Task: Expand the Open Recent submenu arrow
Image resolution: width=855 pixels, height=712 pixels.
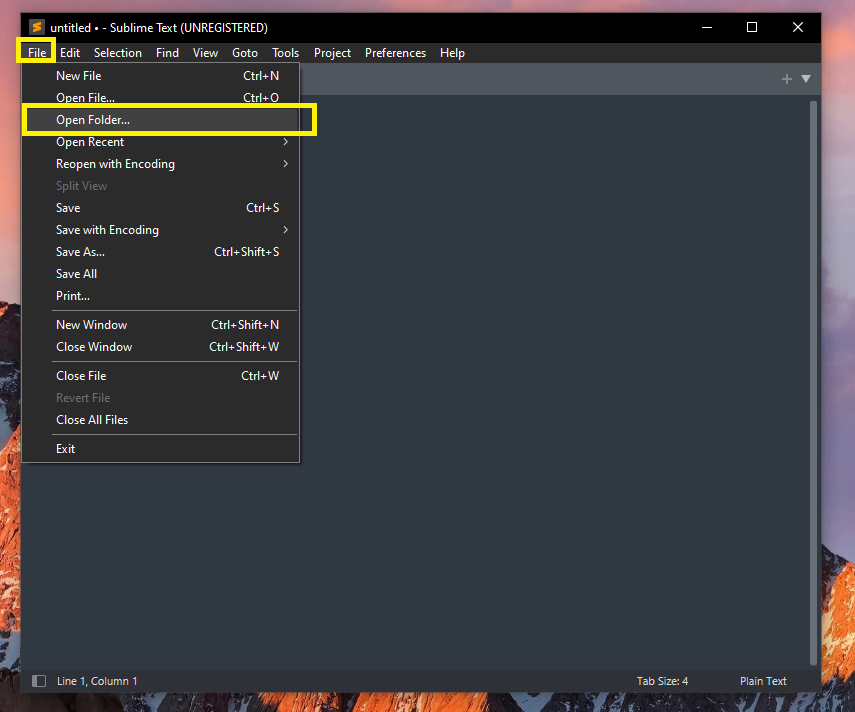Action: click(x=285, y=142)
